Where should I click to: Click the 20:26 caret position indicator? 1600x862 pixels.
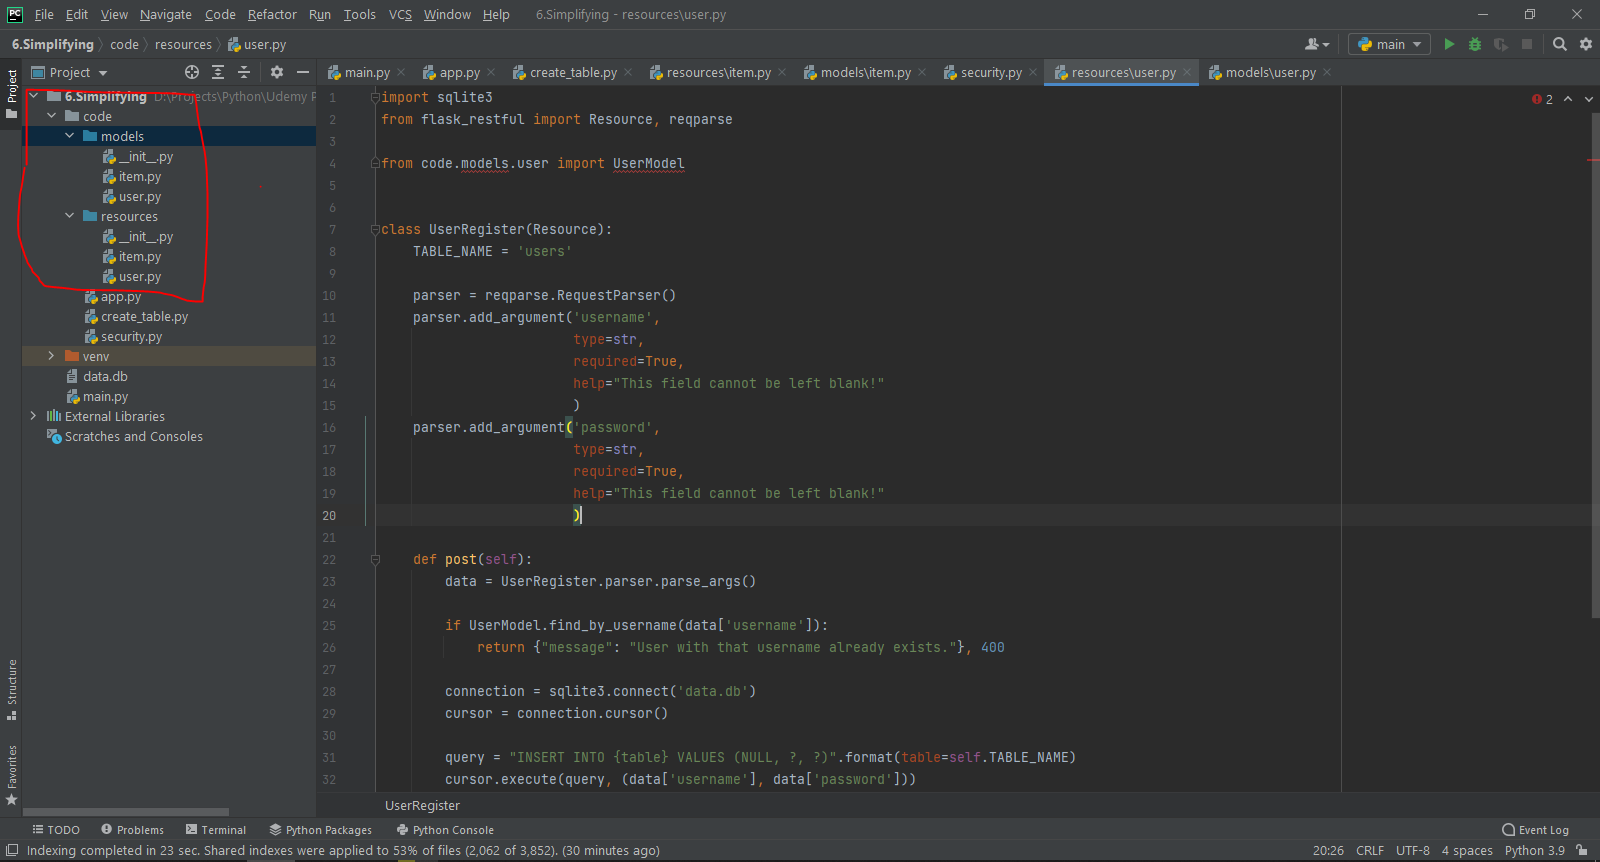(x=1328, y=851)
